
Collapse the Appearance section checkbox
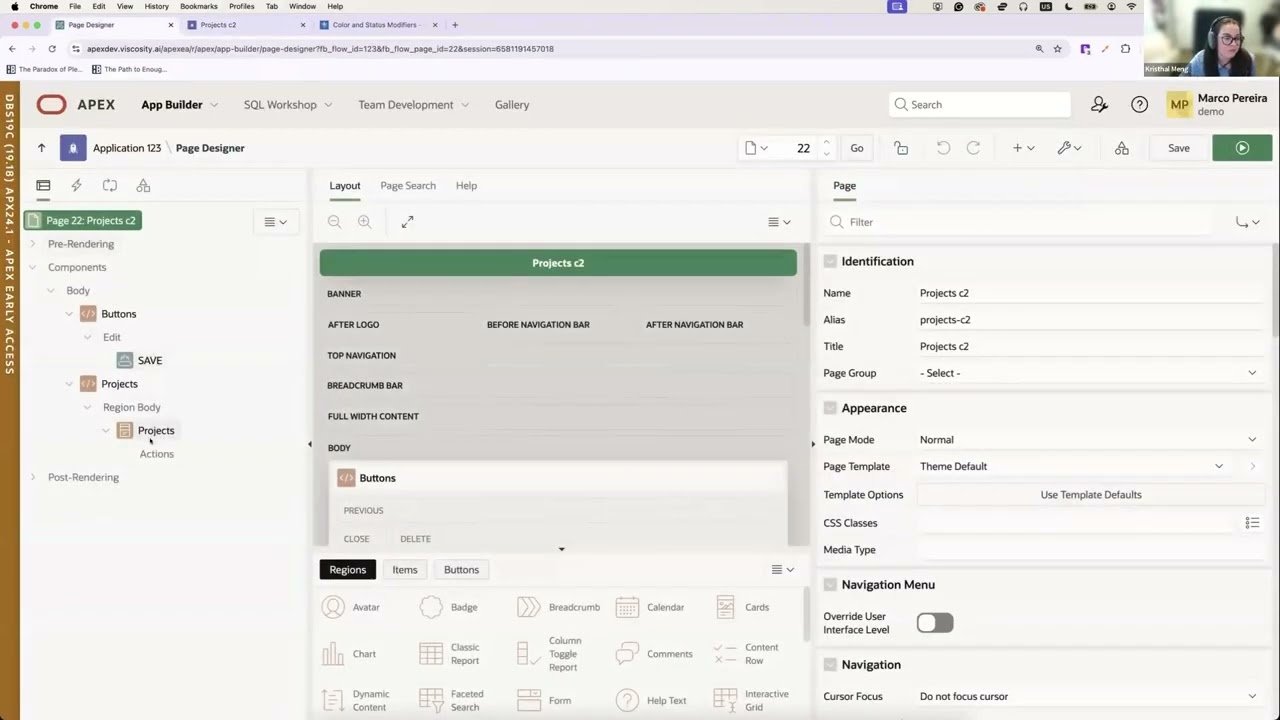830,408
